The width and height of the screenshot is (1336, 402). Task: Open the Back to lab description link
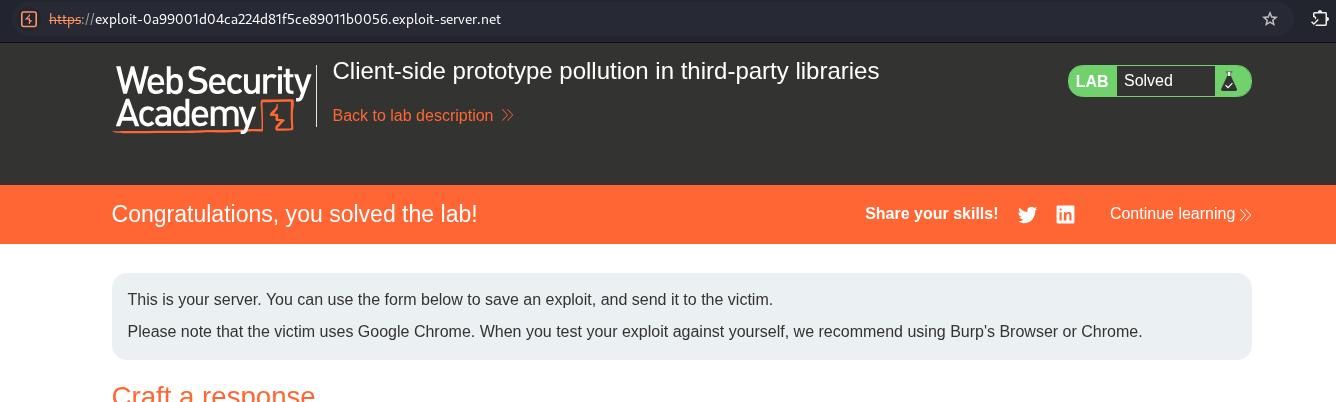pyautogui.click(x=412, y=116)
